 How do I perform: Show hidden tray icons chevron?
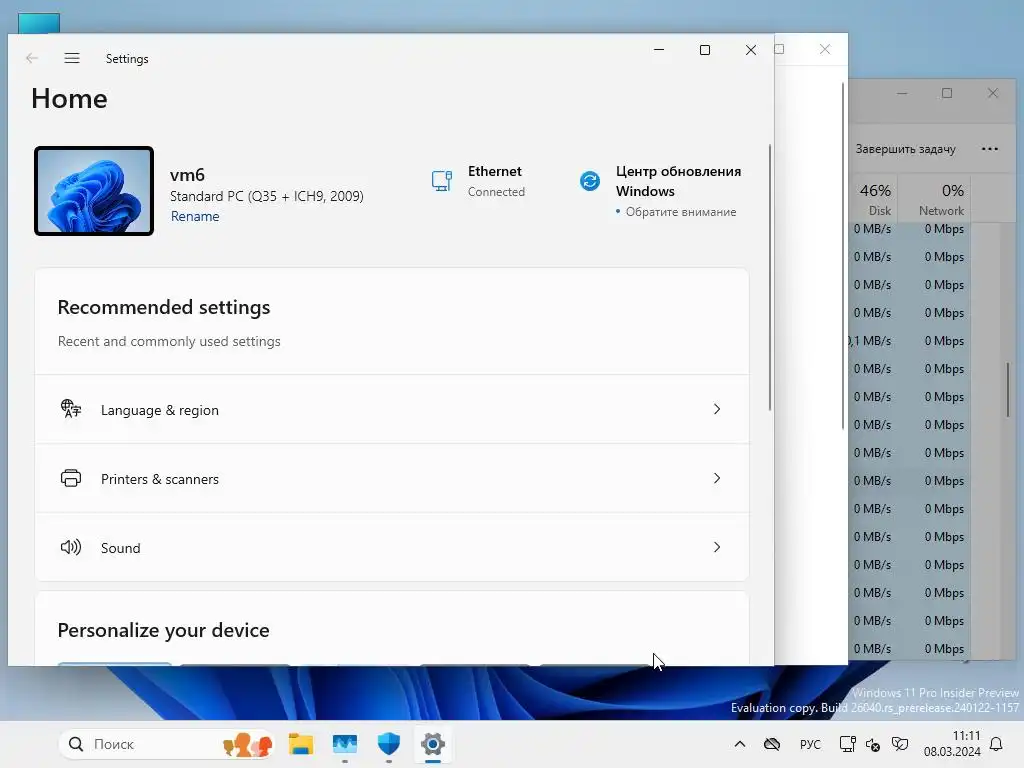[x=739, y=744]
